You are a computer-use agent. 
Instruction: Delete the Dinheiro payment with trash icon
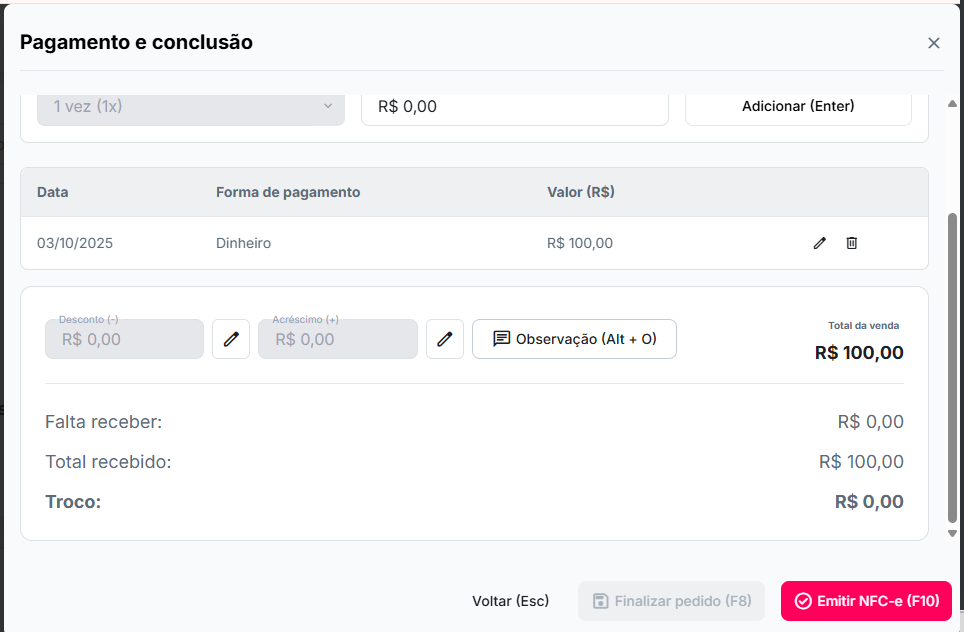852,243
